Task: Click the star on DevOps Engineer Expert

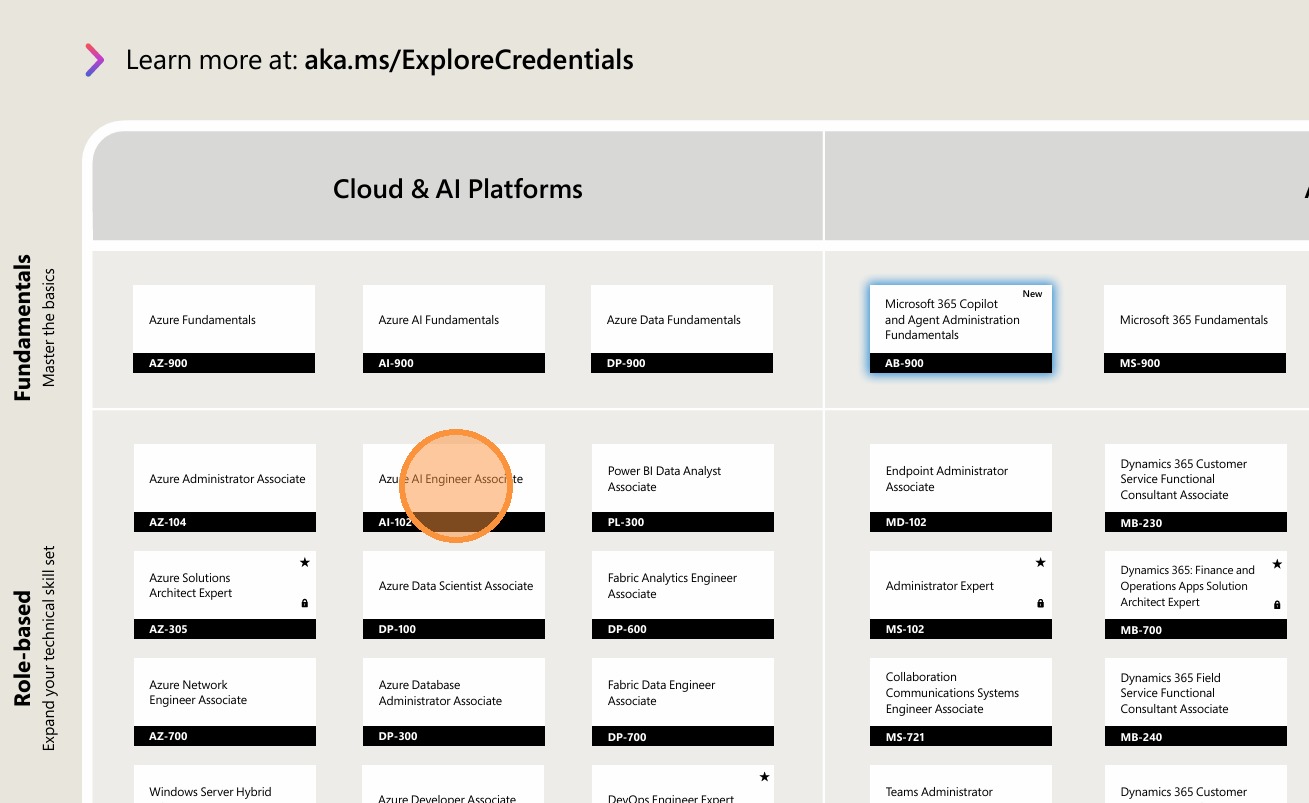Action: (x=764, y=776)
